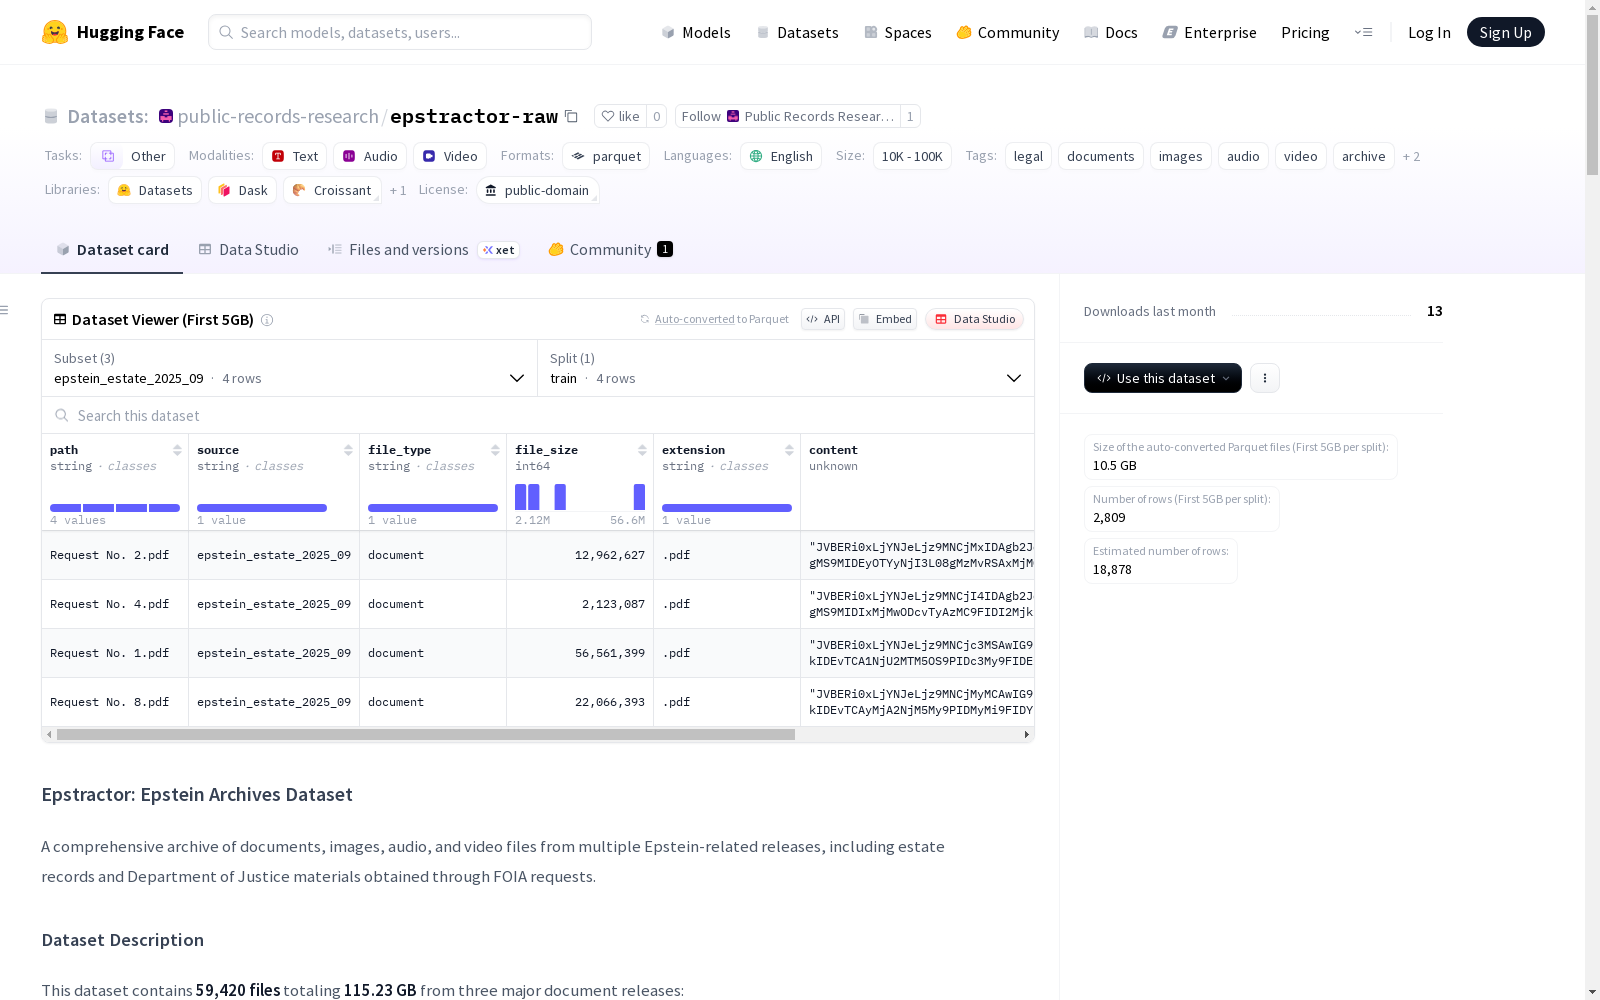Screen dimensions: 1600x1000
Task: Click the documents tag
Action: coord(1101,156)
